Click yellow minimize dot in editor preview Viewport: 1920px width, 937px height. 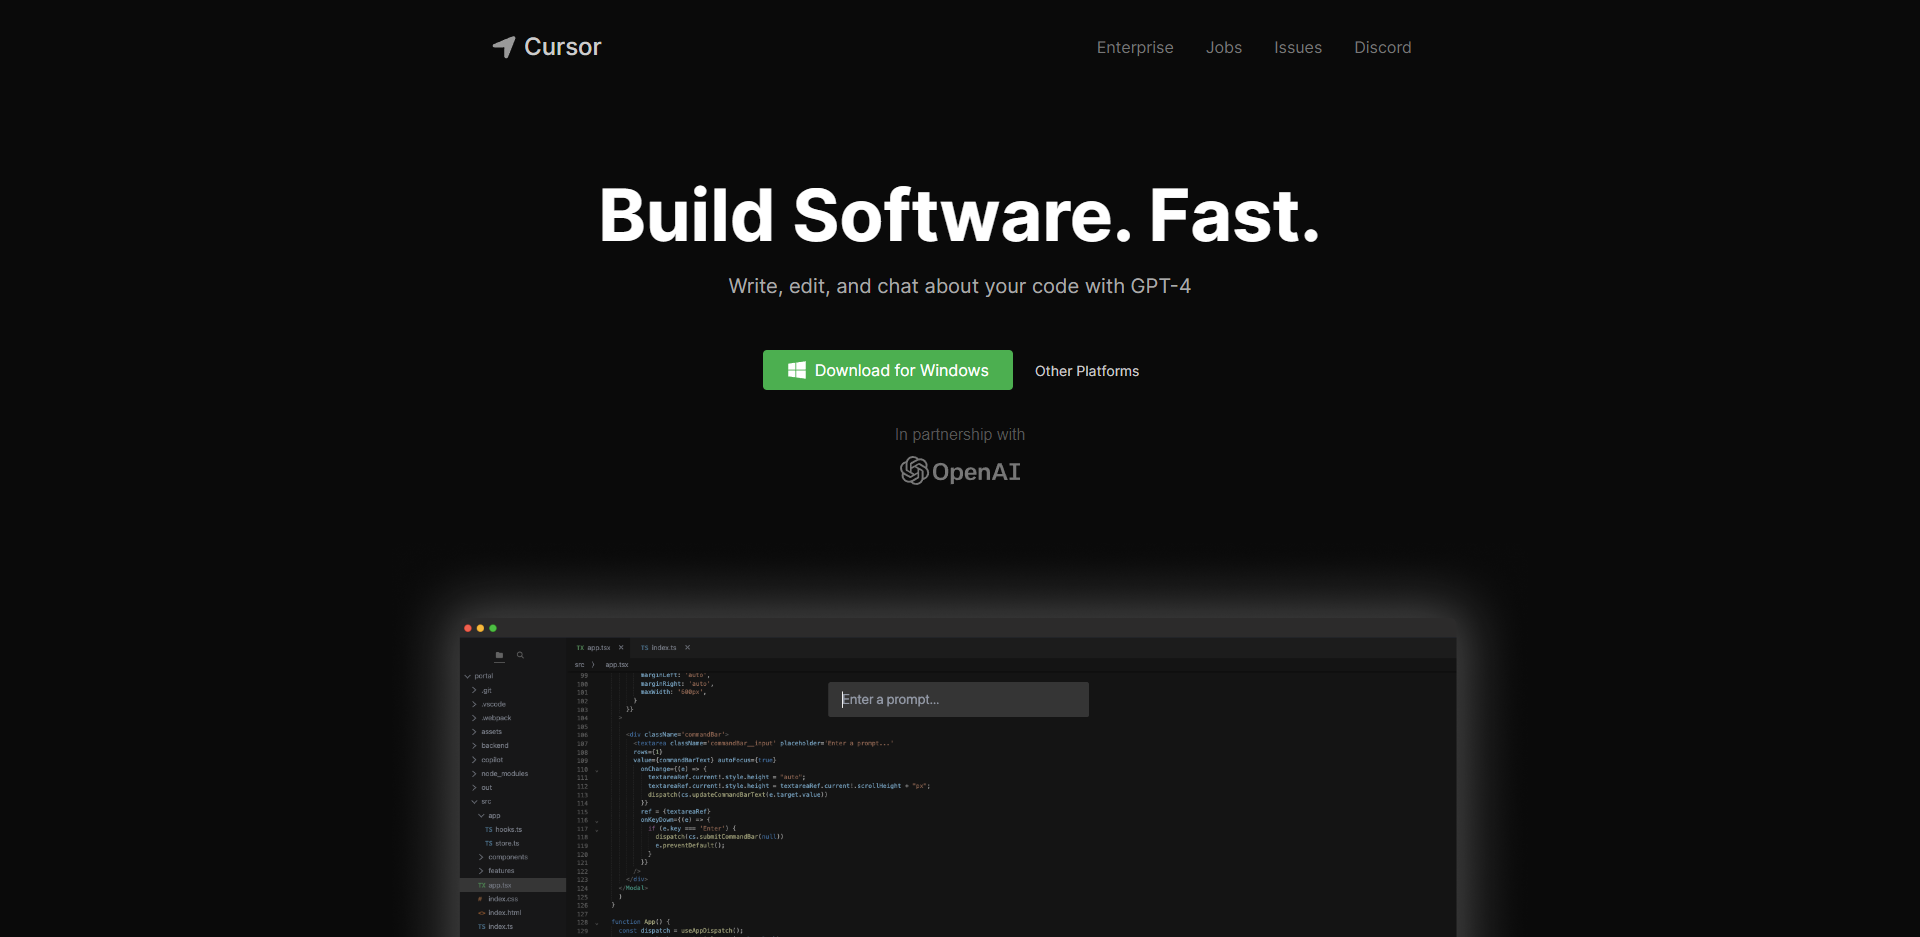click(x=480, y=628)
